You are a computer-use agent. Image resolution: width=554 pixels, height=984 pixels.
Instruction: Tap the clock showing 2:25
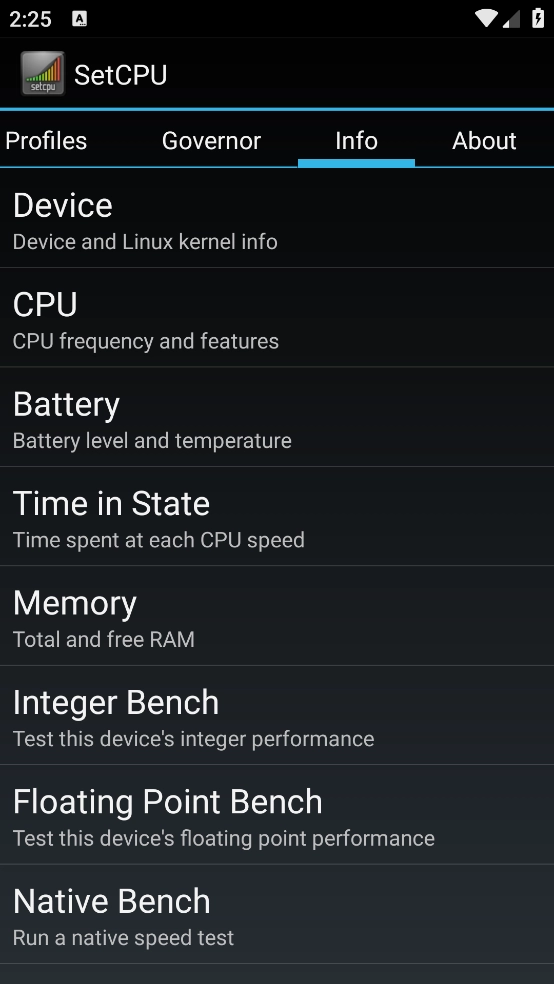pos(30,19)
